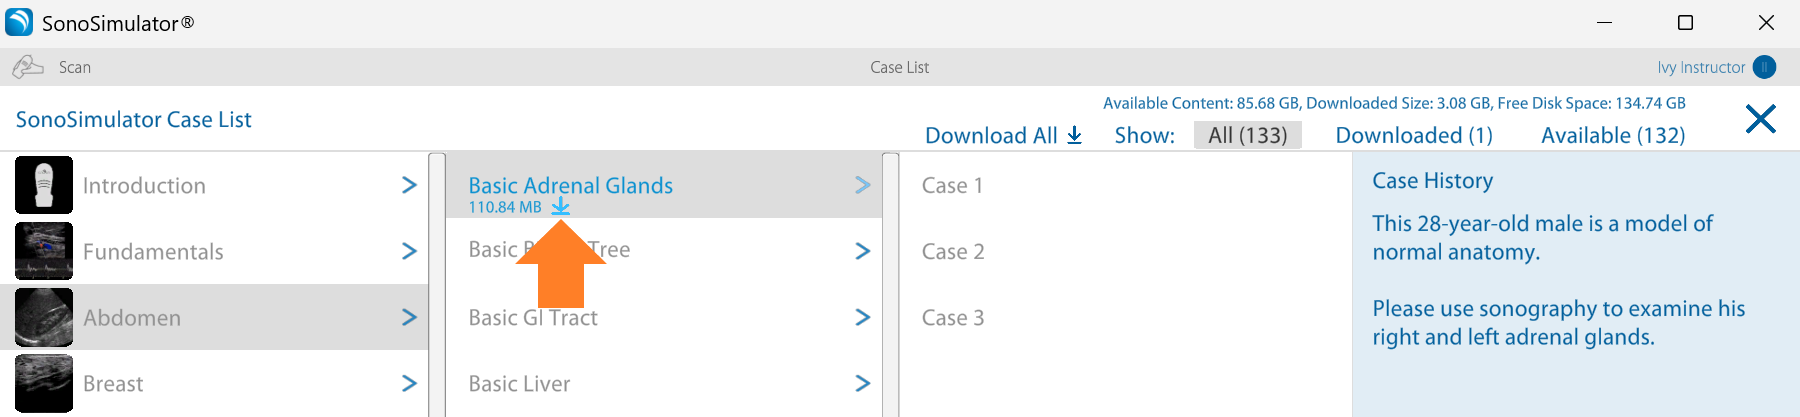Select Case 1 from list
The width and height of the screenshot is (1800, 417).
pos(952,185)
